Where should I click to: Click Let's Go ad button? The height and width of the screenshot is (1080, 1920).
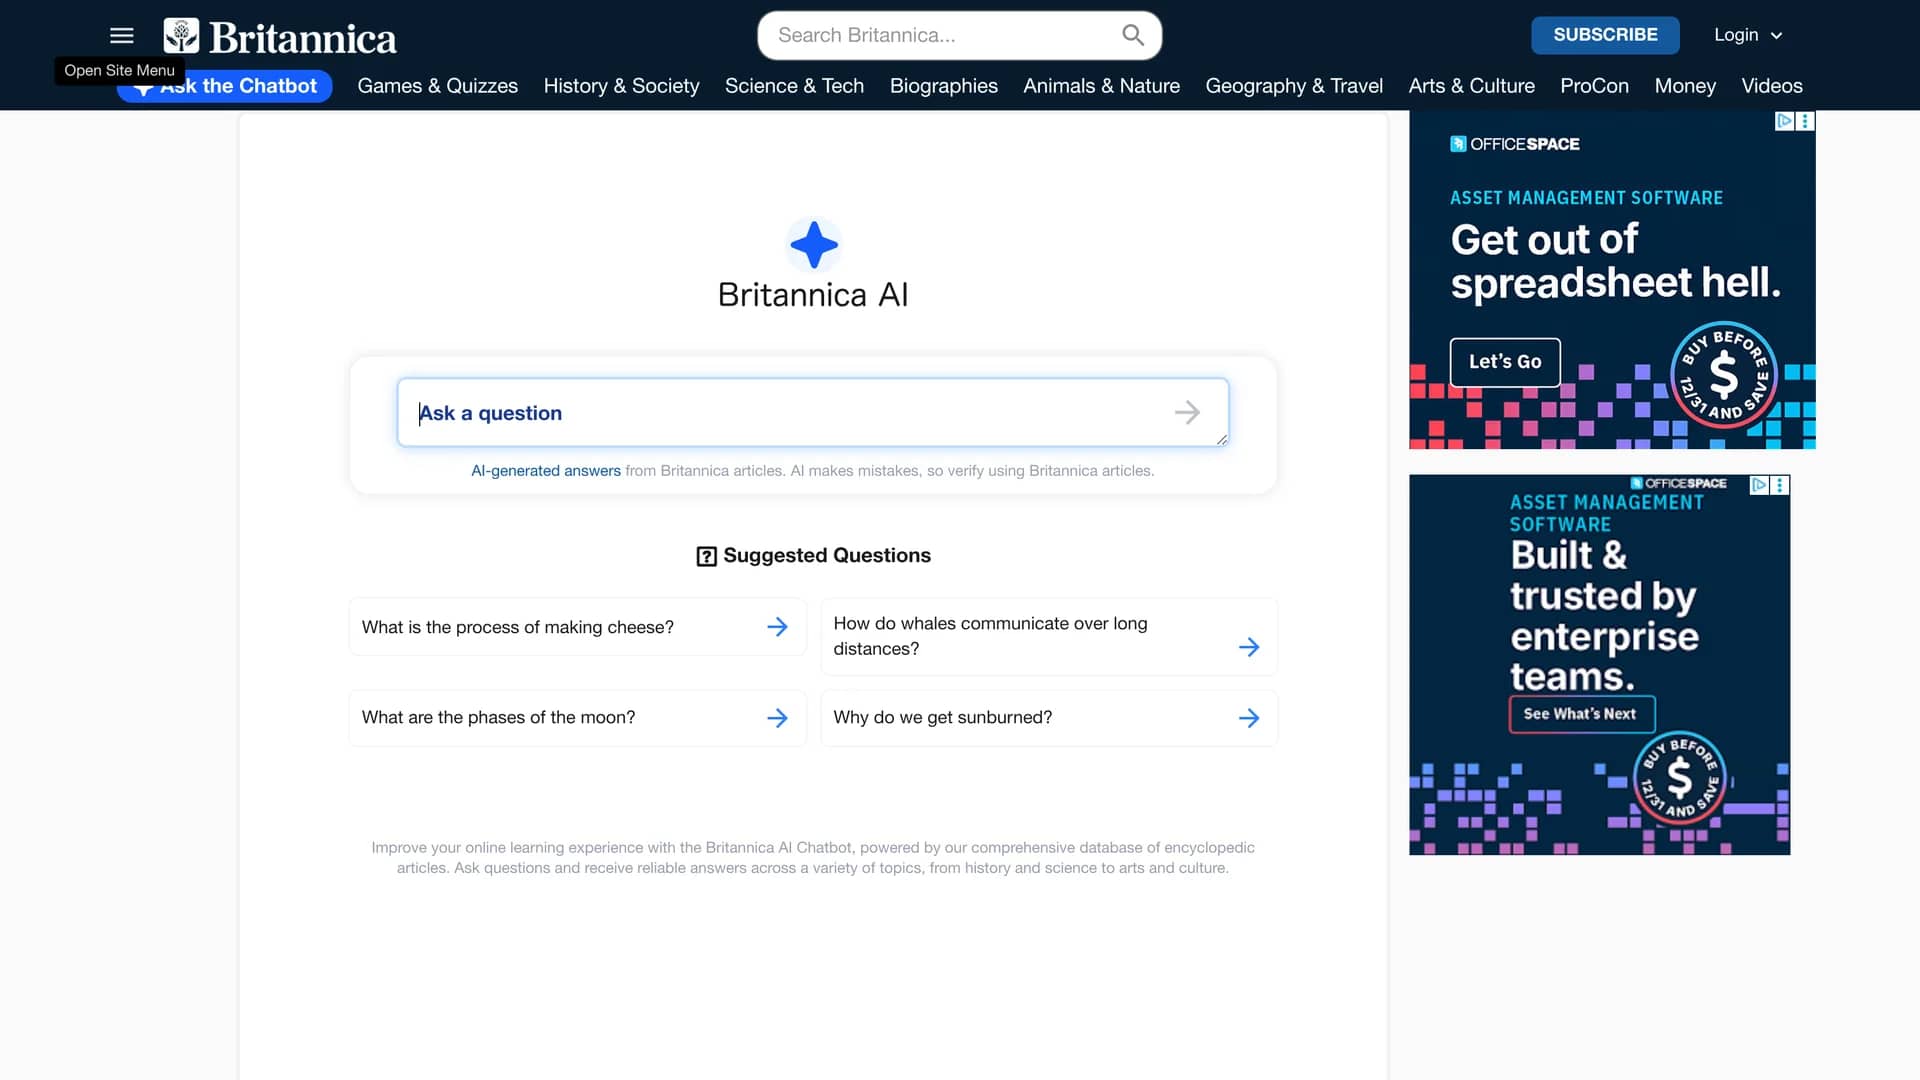coord(1505,362)
